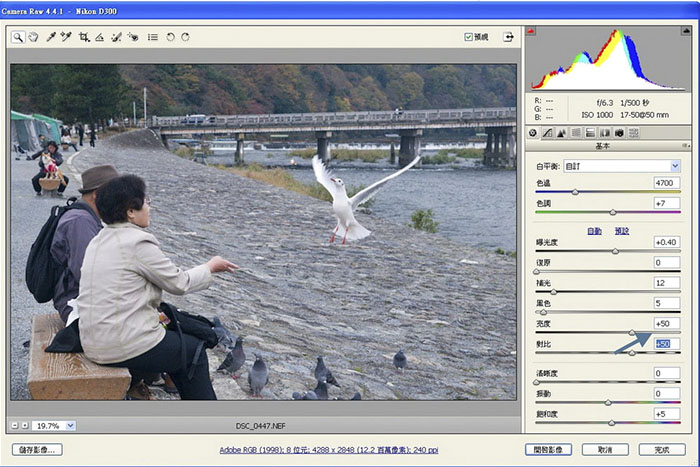Select the Zoom tool in the toolbar

point(18,37)
